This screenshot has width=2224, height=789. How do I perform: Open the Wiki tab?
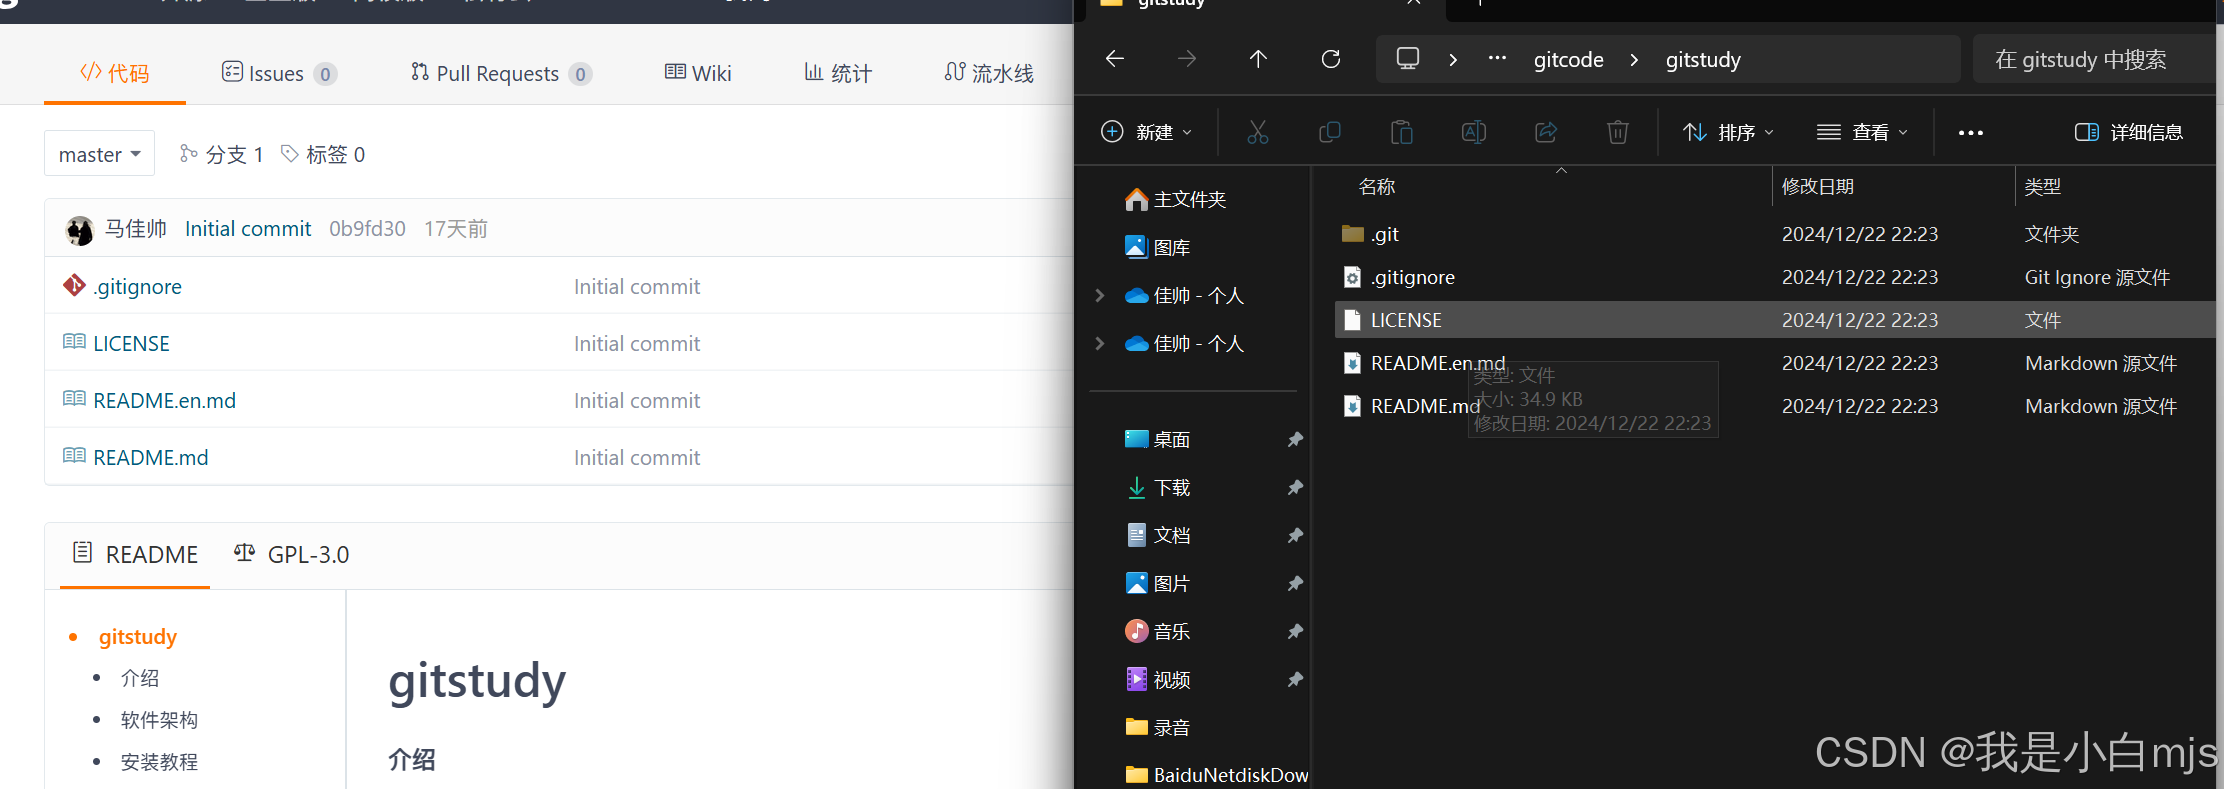[698, 73]
